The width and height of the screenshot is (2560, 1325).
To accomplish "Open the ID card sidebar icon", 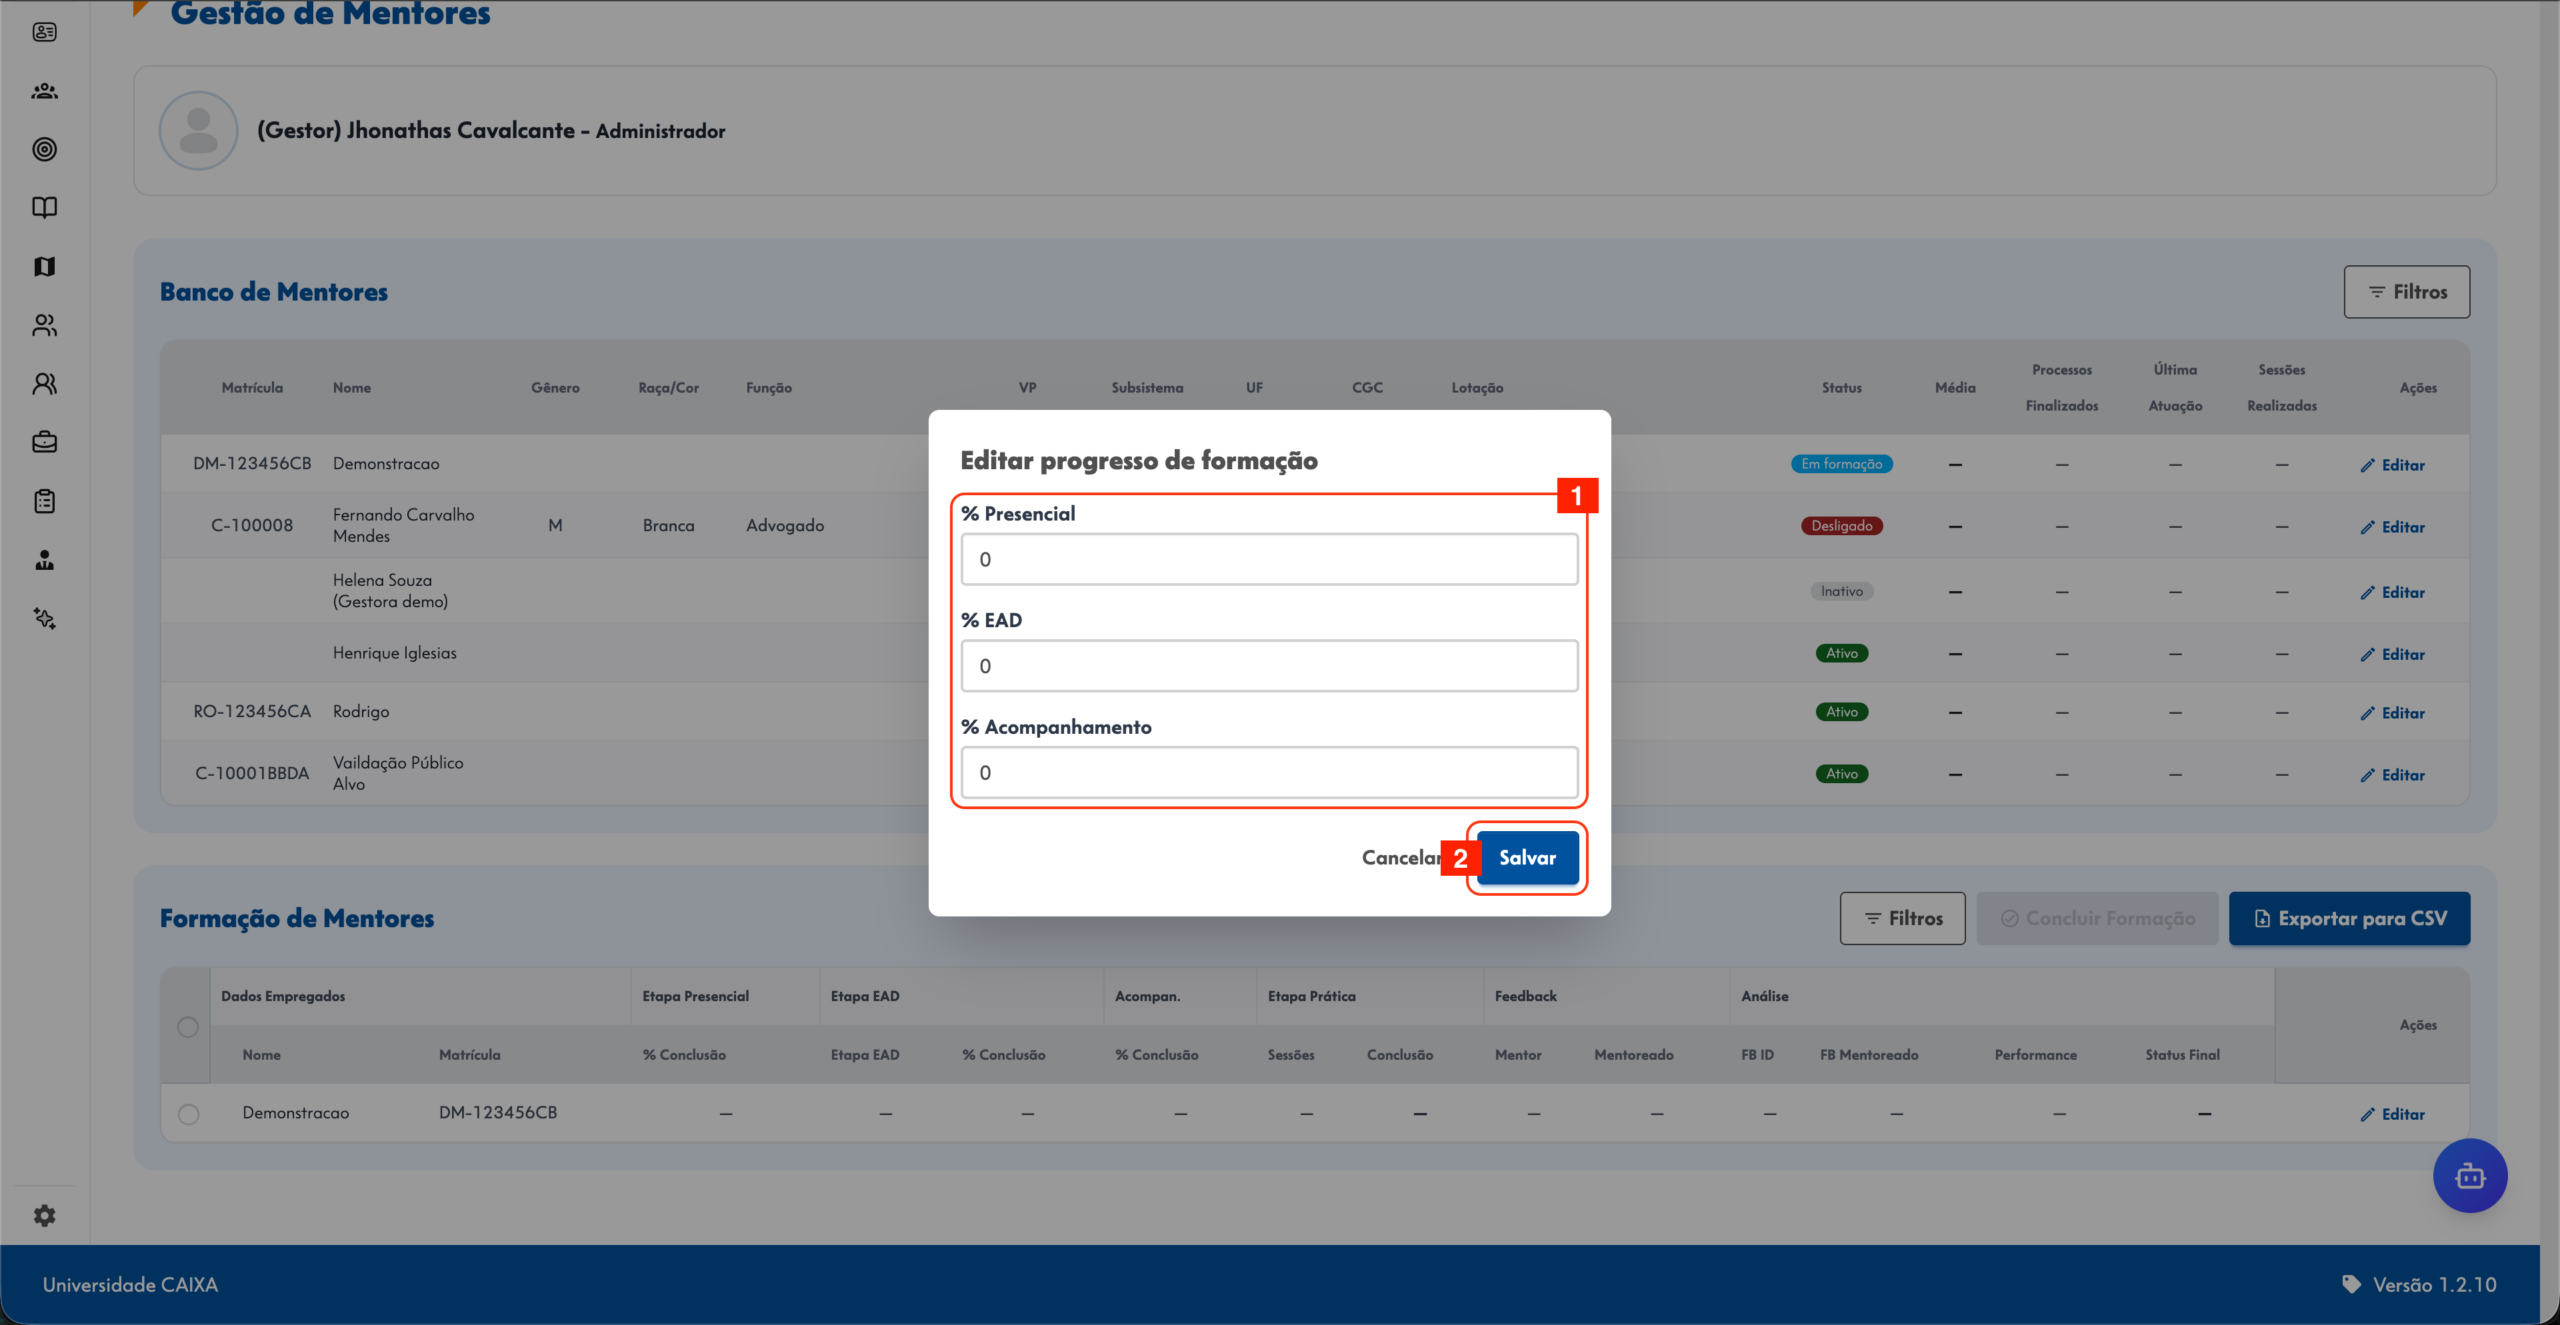I will (x=44, y=32).
